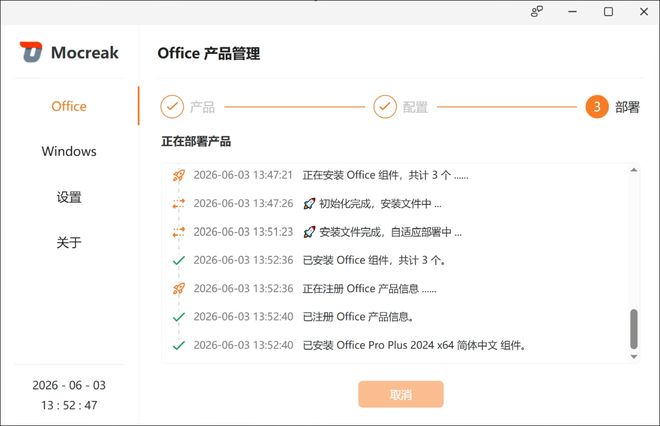Click rocket emoji before 安装文件完成
The width and height of the screenshot is (660, 426).
(309, 232)
